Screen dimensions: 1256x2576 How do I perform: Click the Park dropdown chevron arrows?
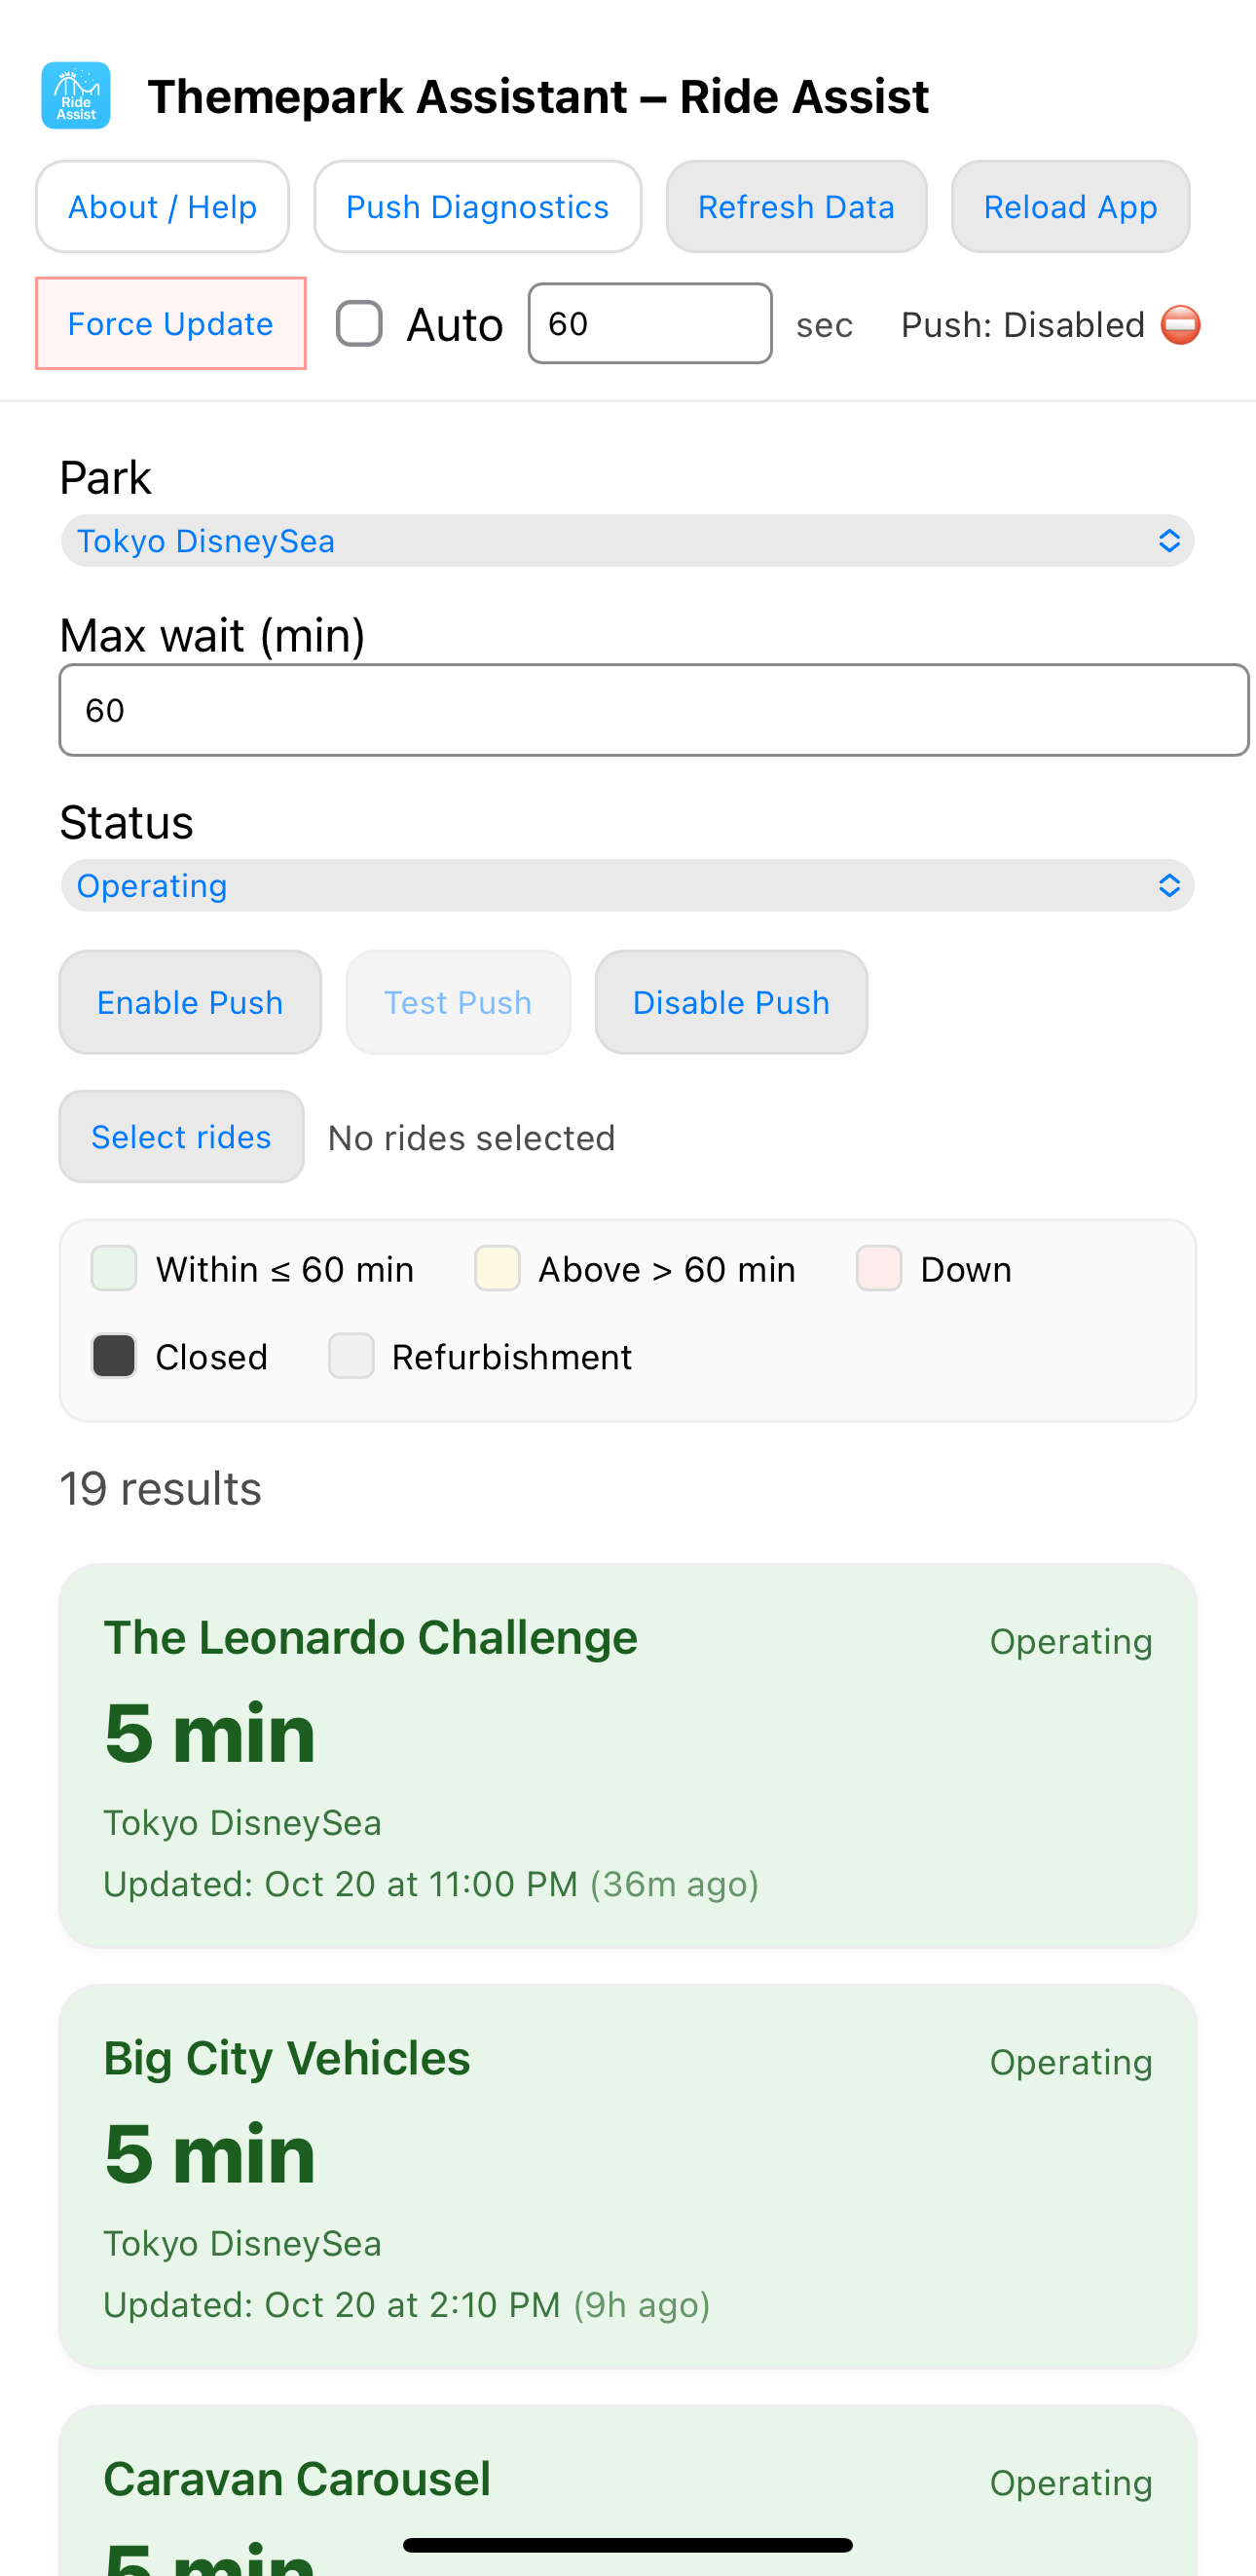pos(1168,541)
